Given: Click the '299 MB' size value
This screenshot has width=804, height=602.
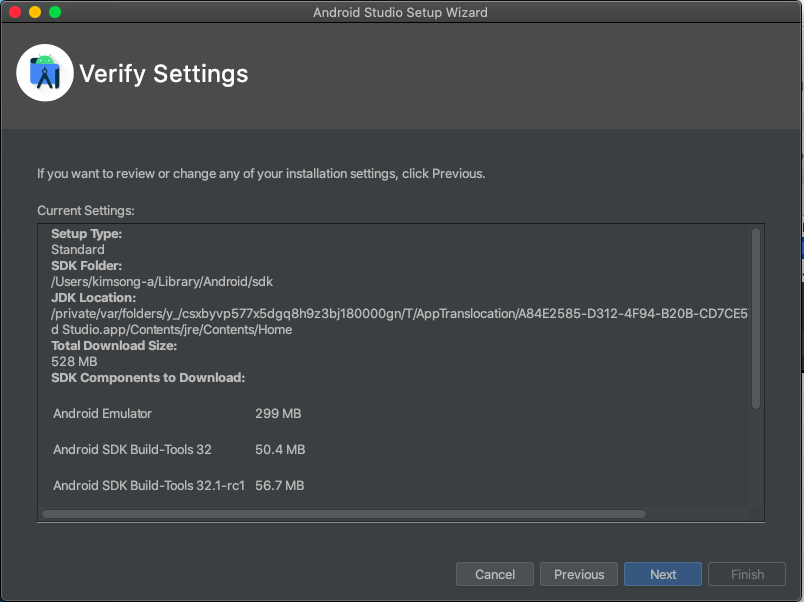Looking at the screenshot, I should tap(278, 413).
